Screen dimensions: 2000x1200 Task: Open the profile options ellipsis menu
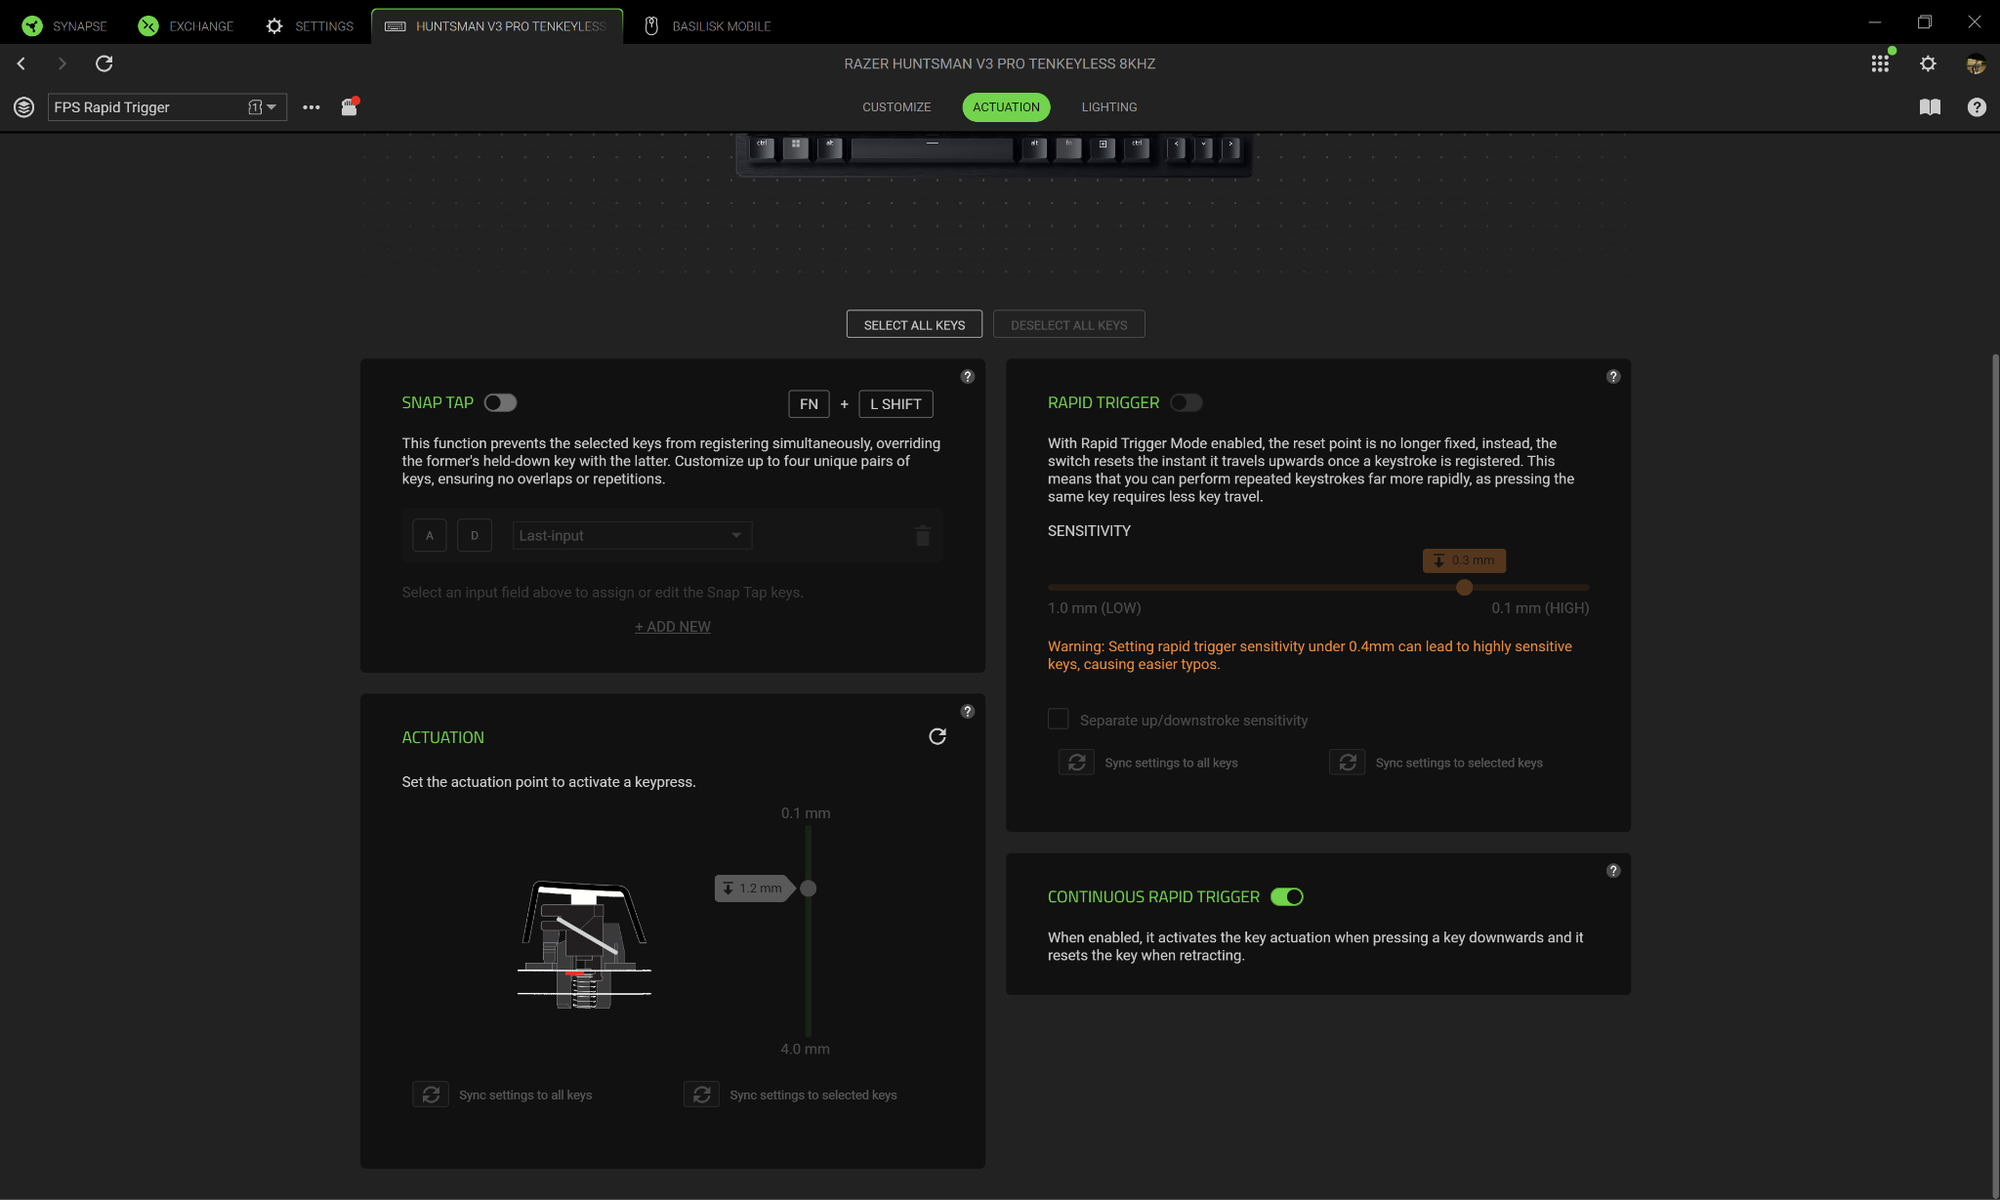tap(311, 107)
